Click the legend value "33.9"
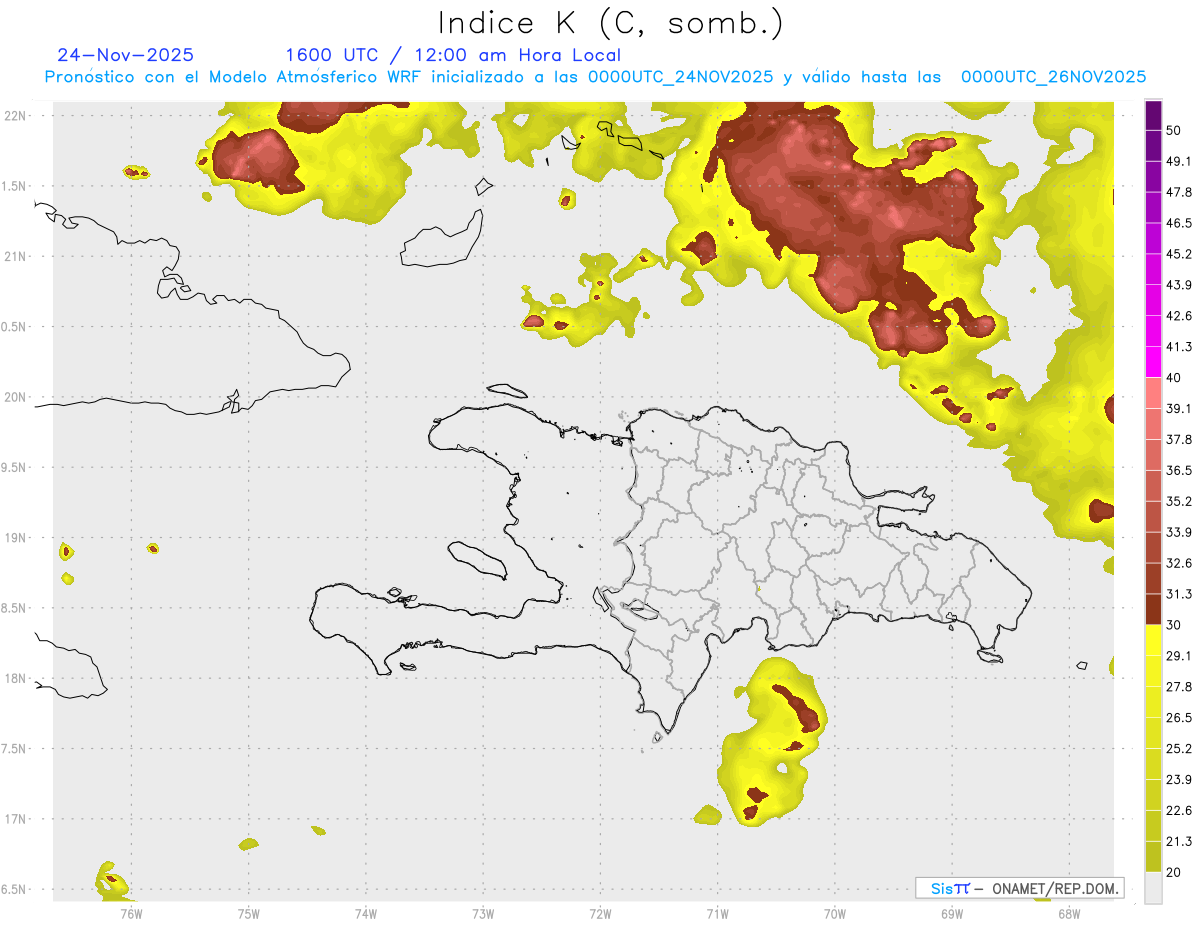The width and height of the screenshot is (1200, 927). coord(1179,532)
